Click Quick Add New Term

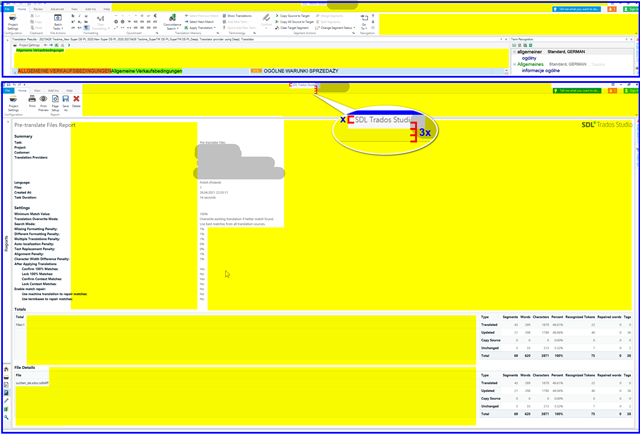(239, 28)
